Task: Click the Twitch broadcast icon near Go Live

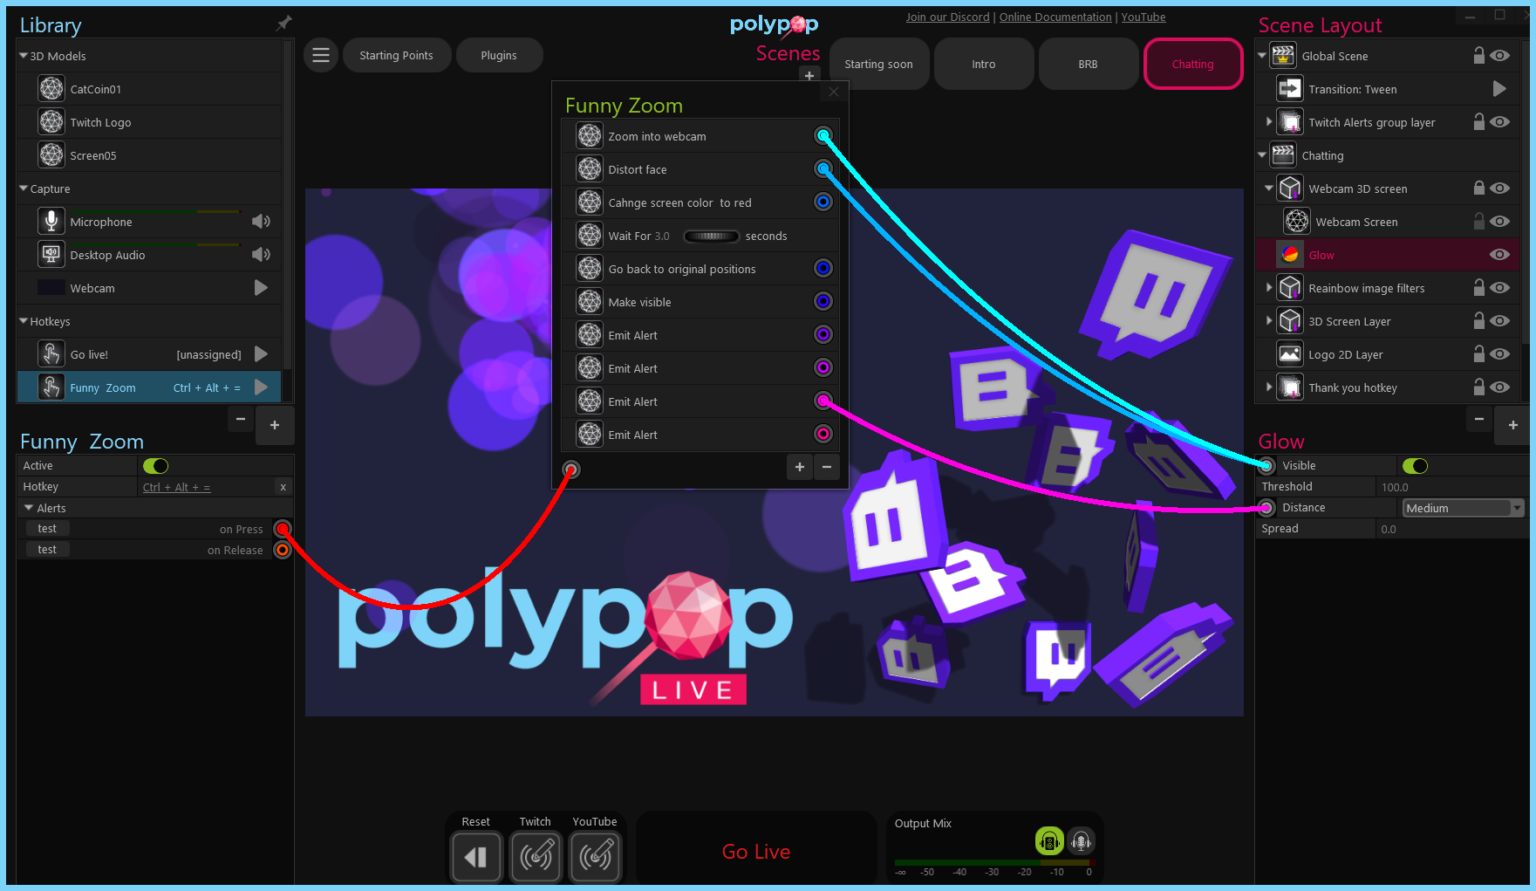Action: pos(536,856)
